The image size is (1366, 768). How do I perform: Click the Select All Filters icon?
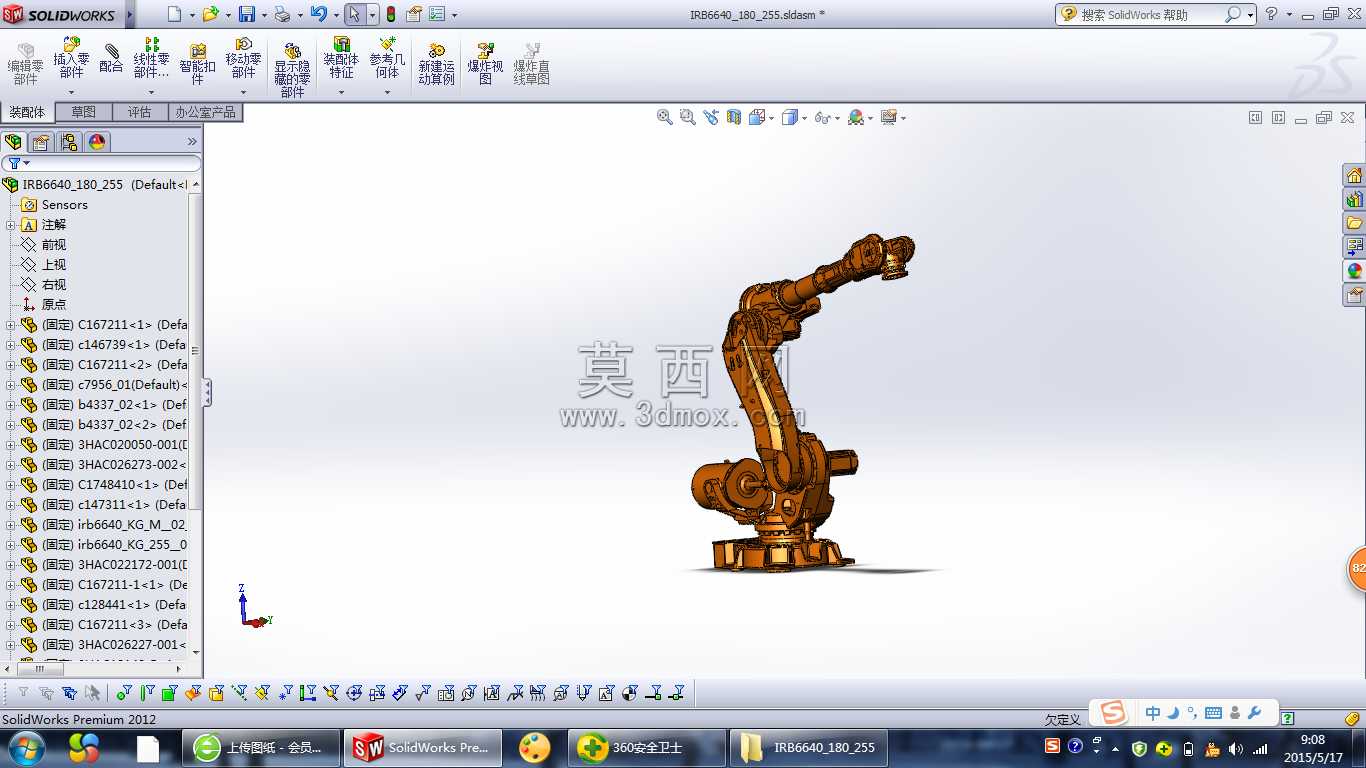click(x=69, y=692)
